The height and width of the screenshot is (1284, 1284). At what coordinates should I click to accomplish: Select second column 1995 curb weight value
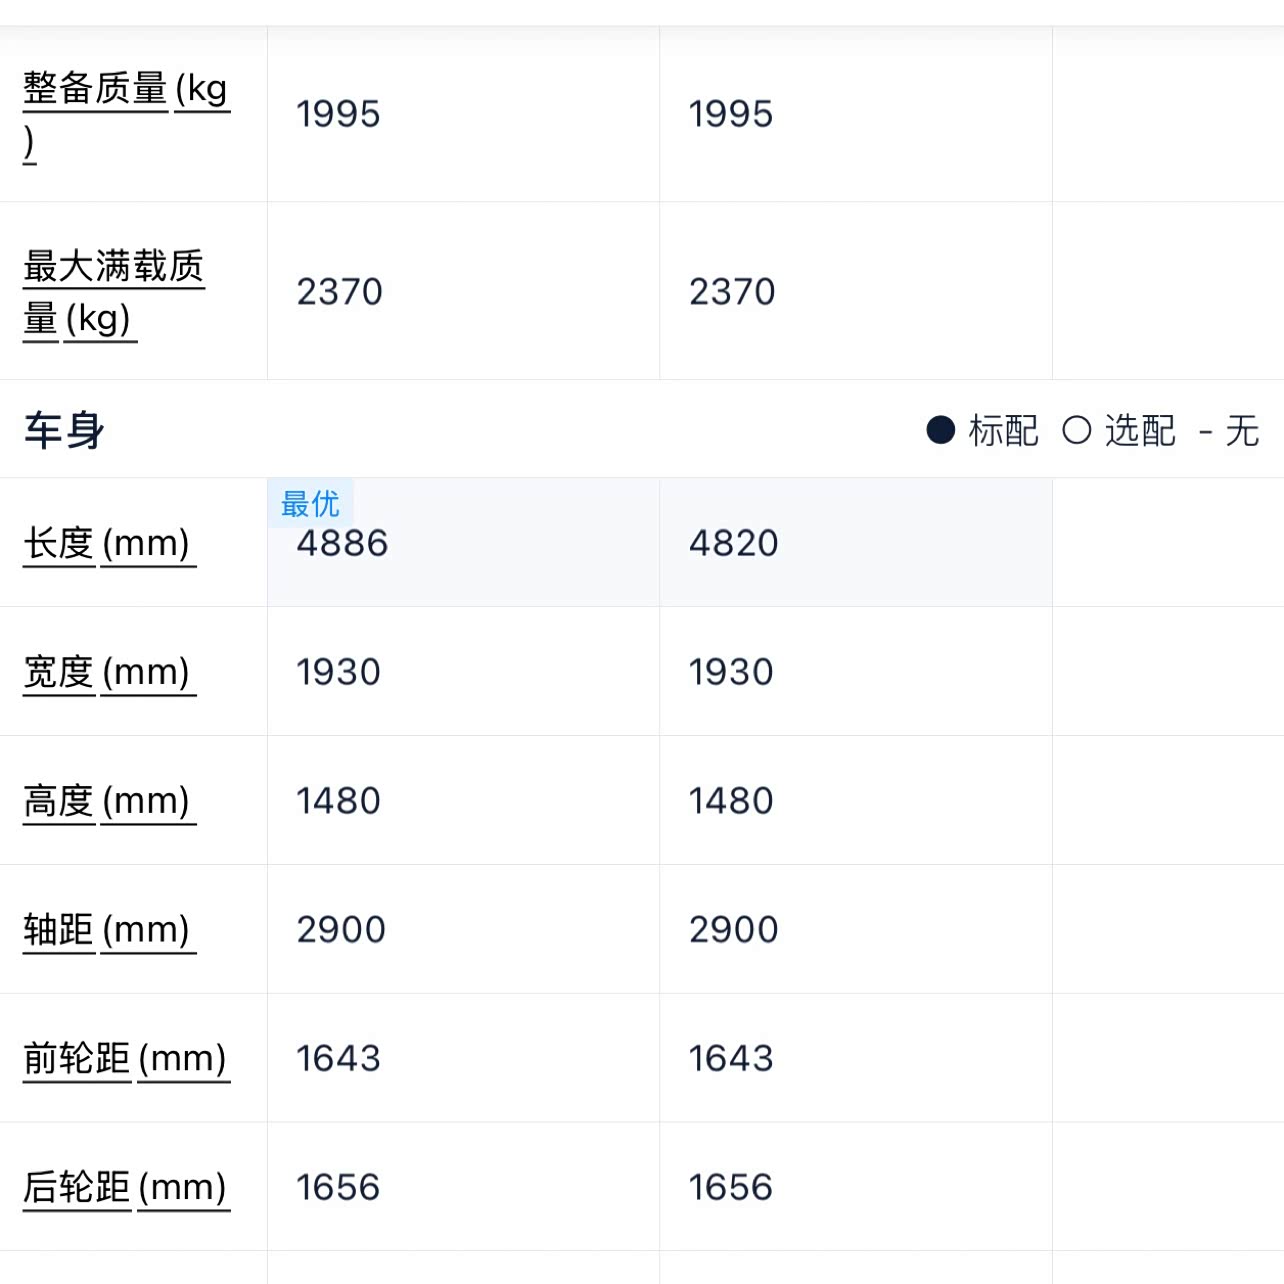[731, 114]
